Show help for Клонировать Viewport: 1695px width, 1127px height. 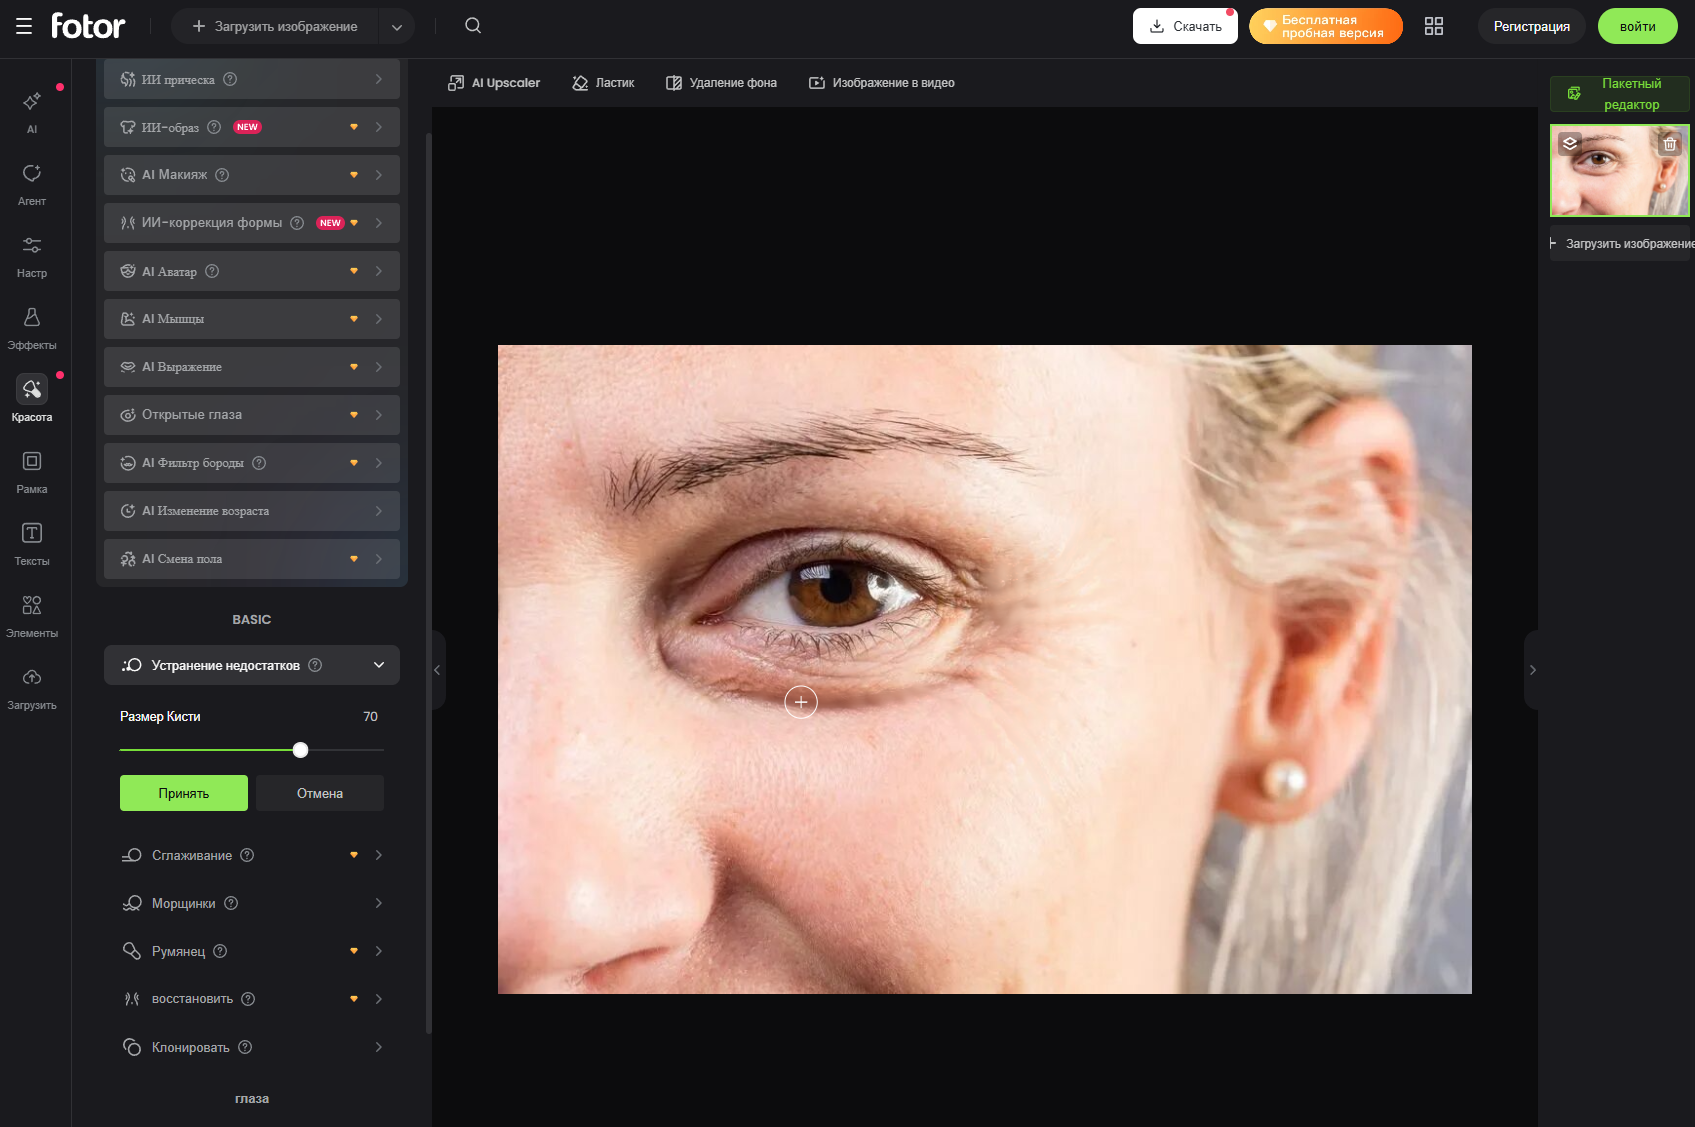point(245,1047)
